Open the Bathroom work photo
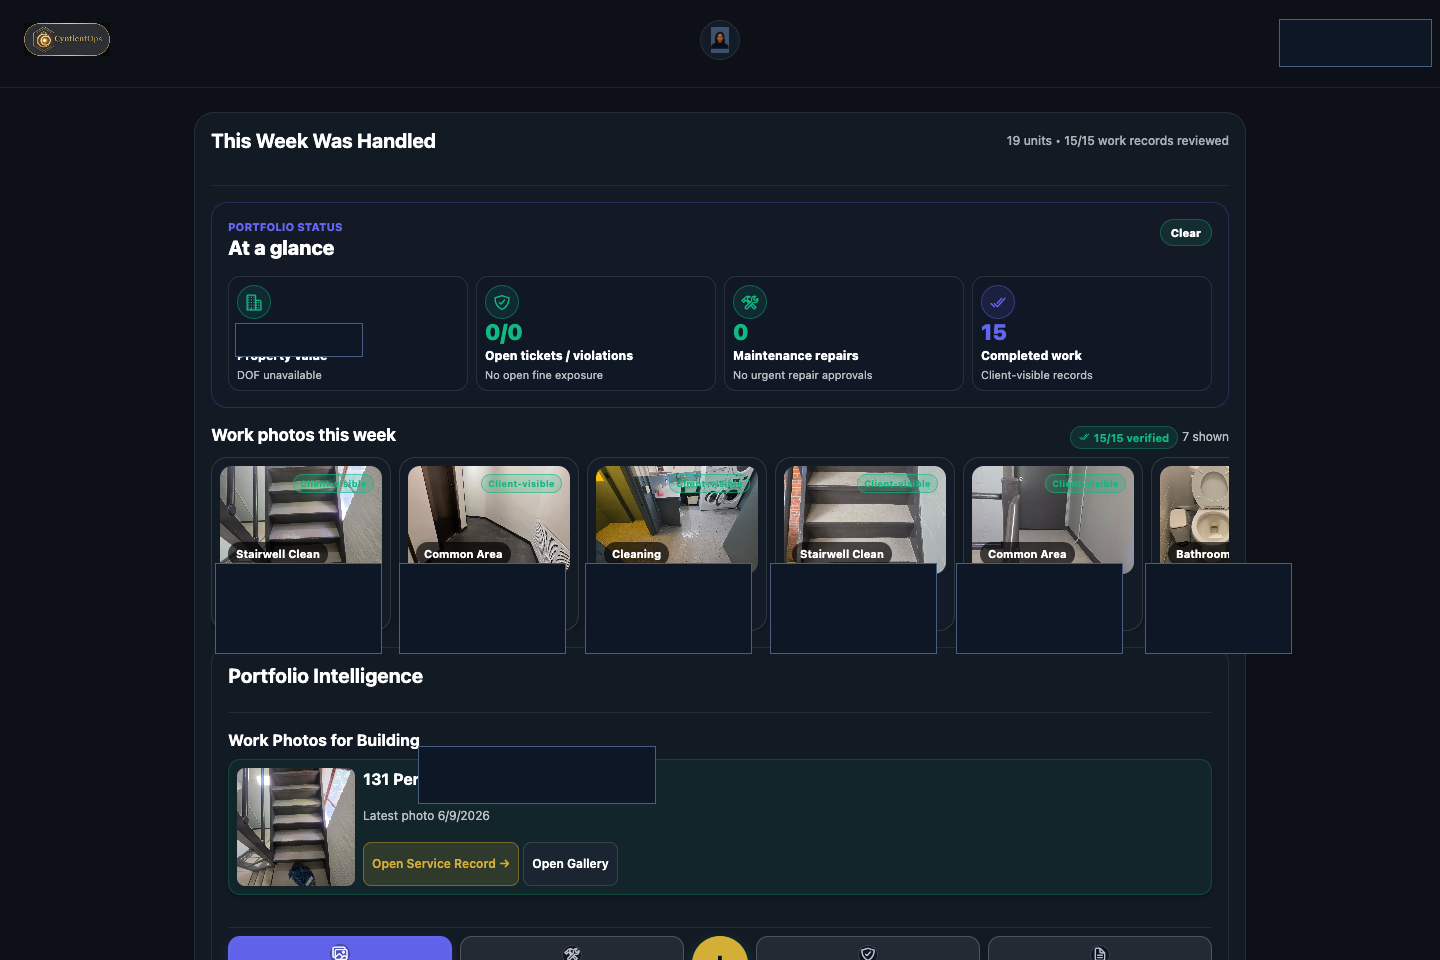 [x=1195, y=514]
